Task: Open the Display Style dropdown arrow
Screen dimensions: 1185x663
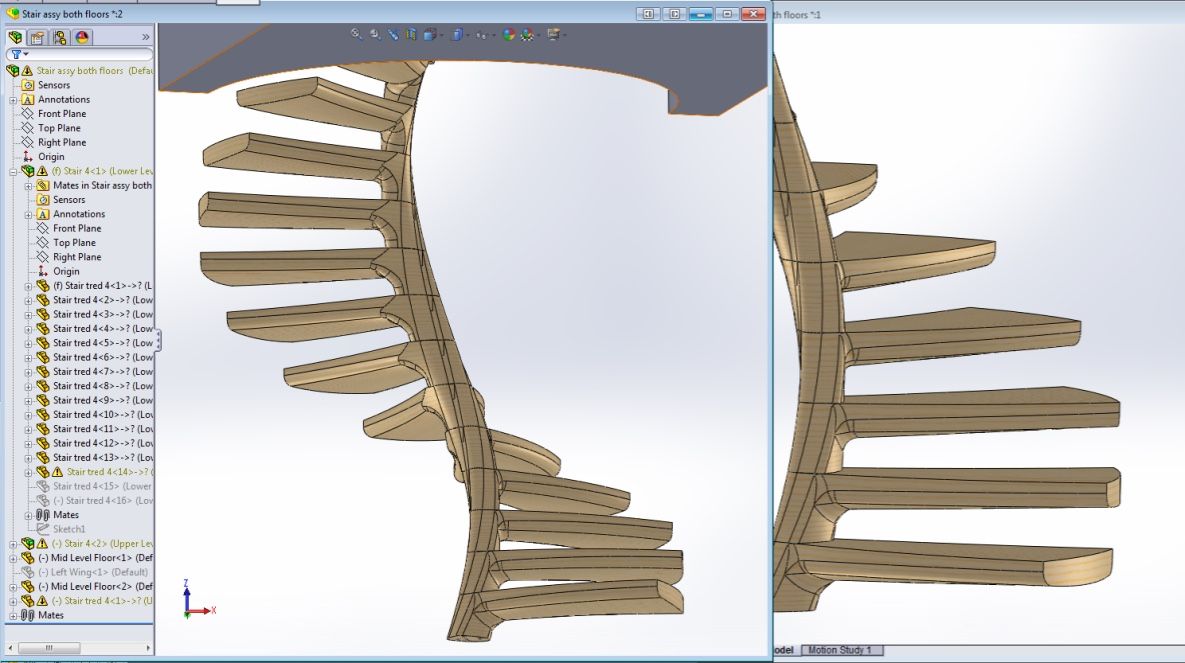Action: [x=468, y=34]
